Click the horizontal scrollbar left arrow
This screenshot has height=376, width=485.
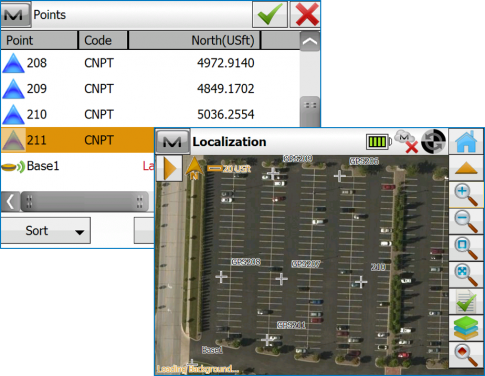point(10,202)
